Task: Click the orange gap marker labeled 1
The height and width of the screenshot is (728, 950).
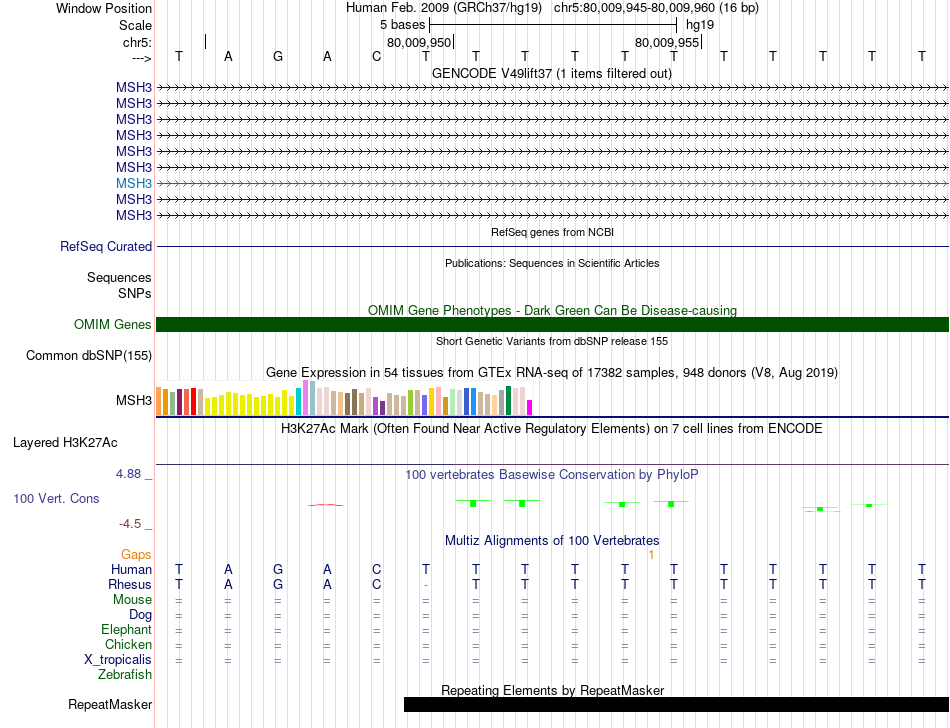Action: coord(651,555)
